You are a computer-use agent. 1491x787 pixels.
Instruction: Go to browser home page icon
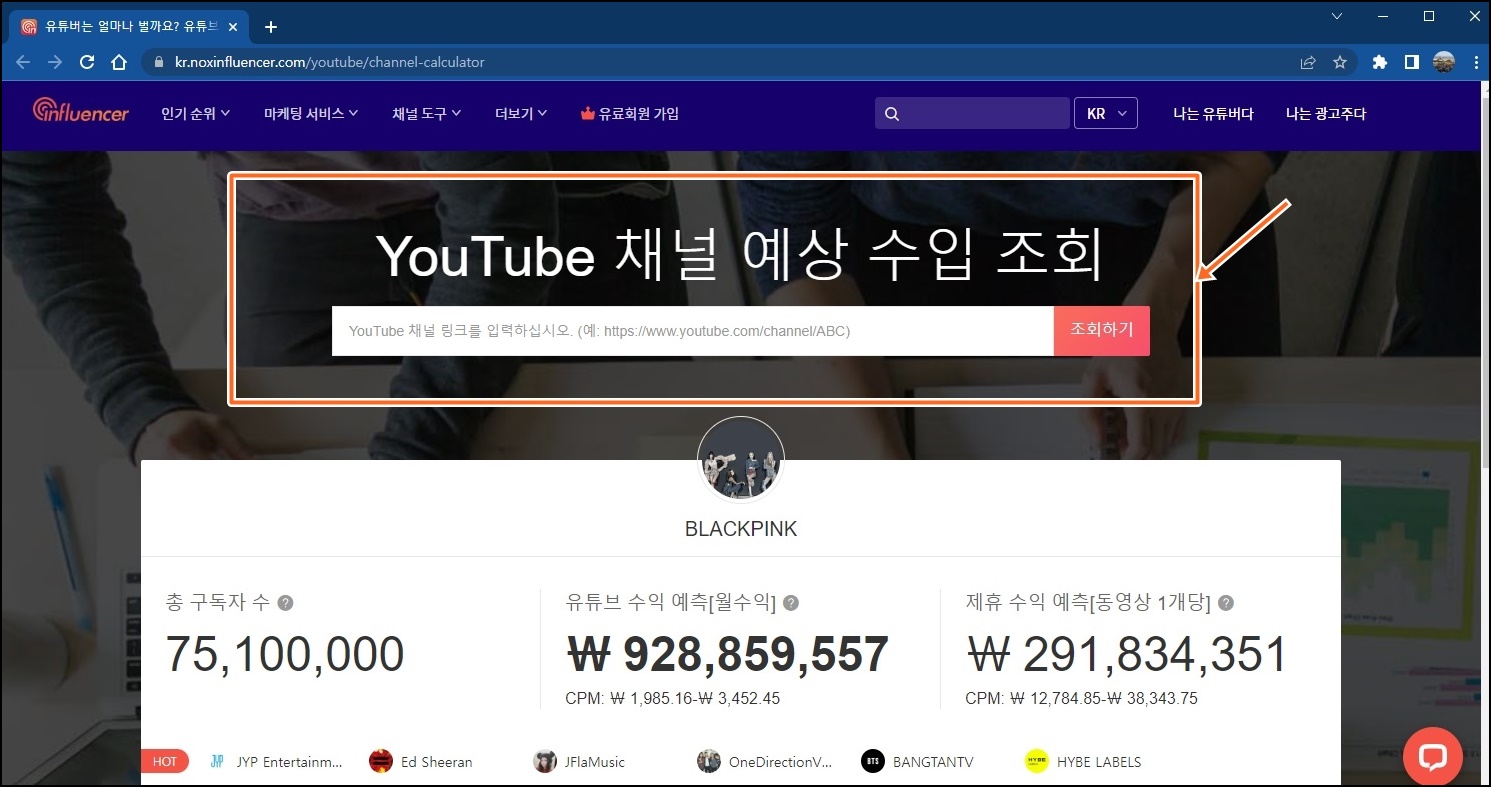pos(119,62)
